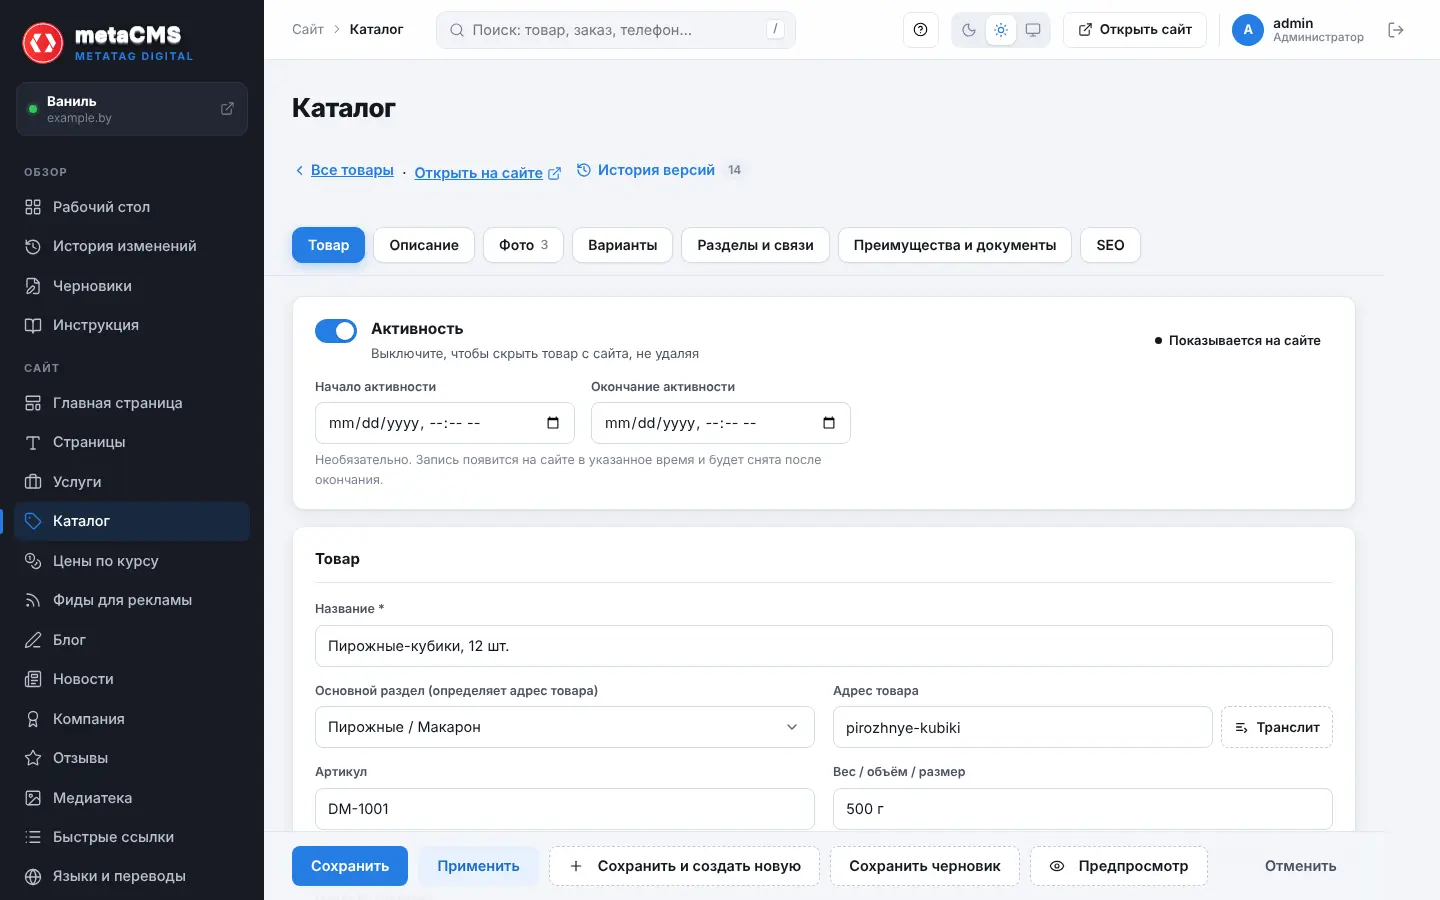The height and width of the screenshot is (900, 1440).
Task: Open calendar picker for Окончание активности
Action: 829,423
